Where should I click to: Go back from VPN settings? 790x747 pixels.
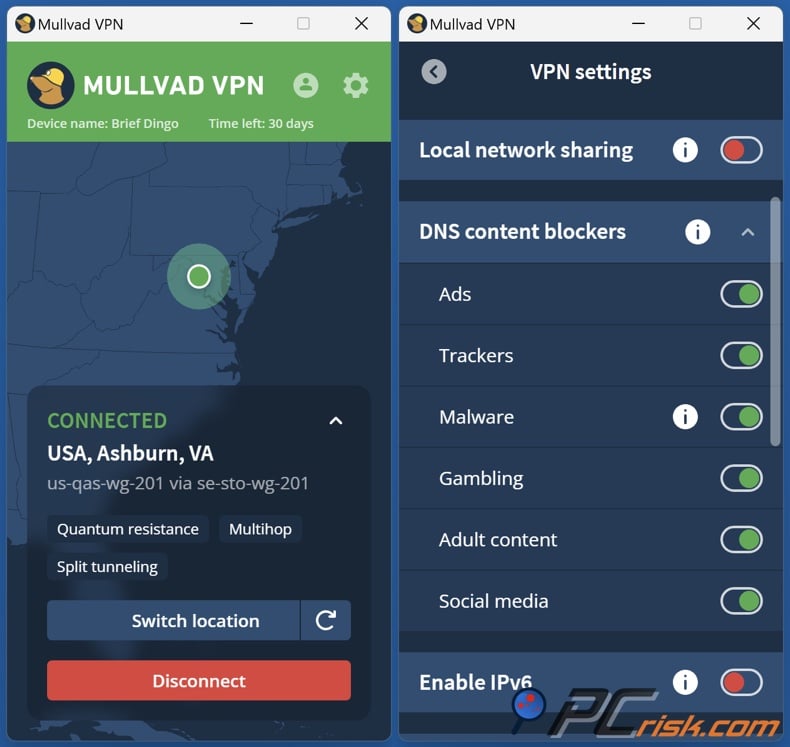point(434,72)
